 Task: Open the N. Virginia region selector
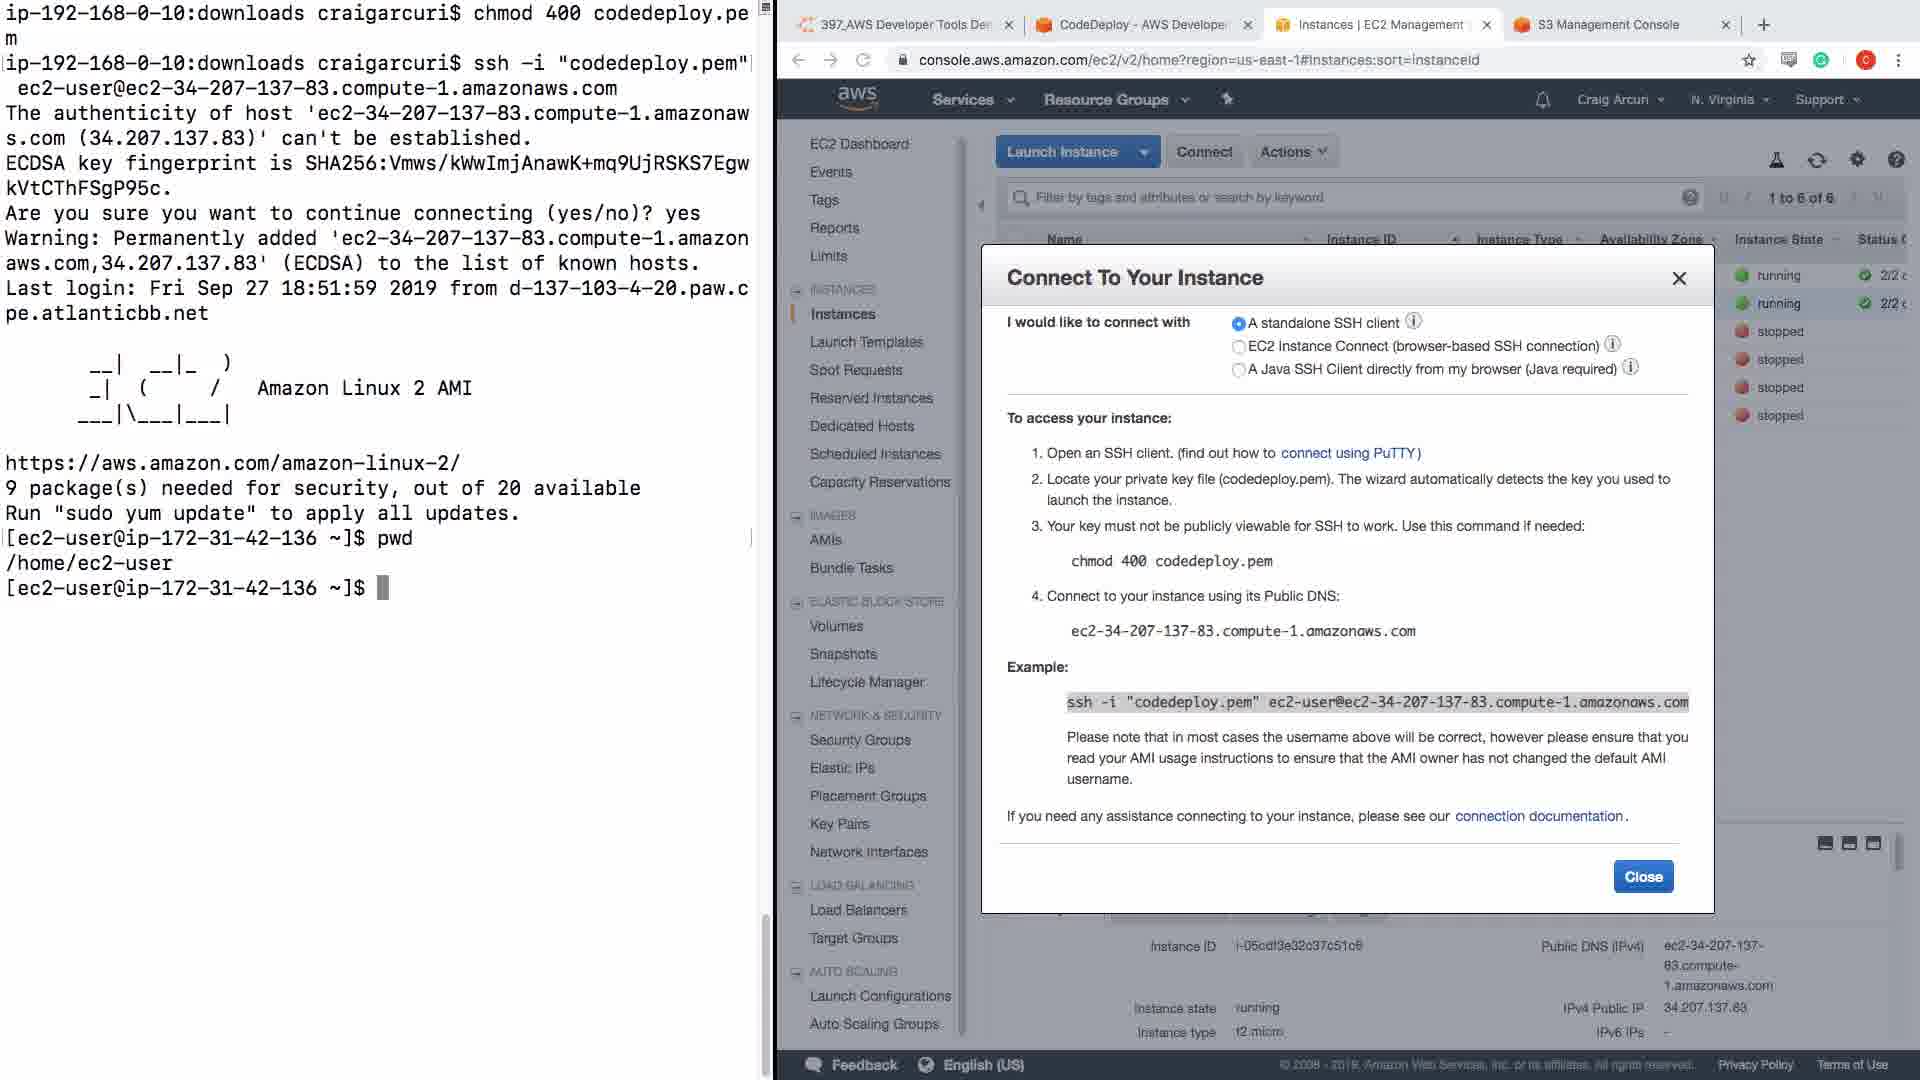[x=1729, y=100]
